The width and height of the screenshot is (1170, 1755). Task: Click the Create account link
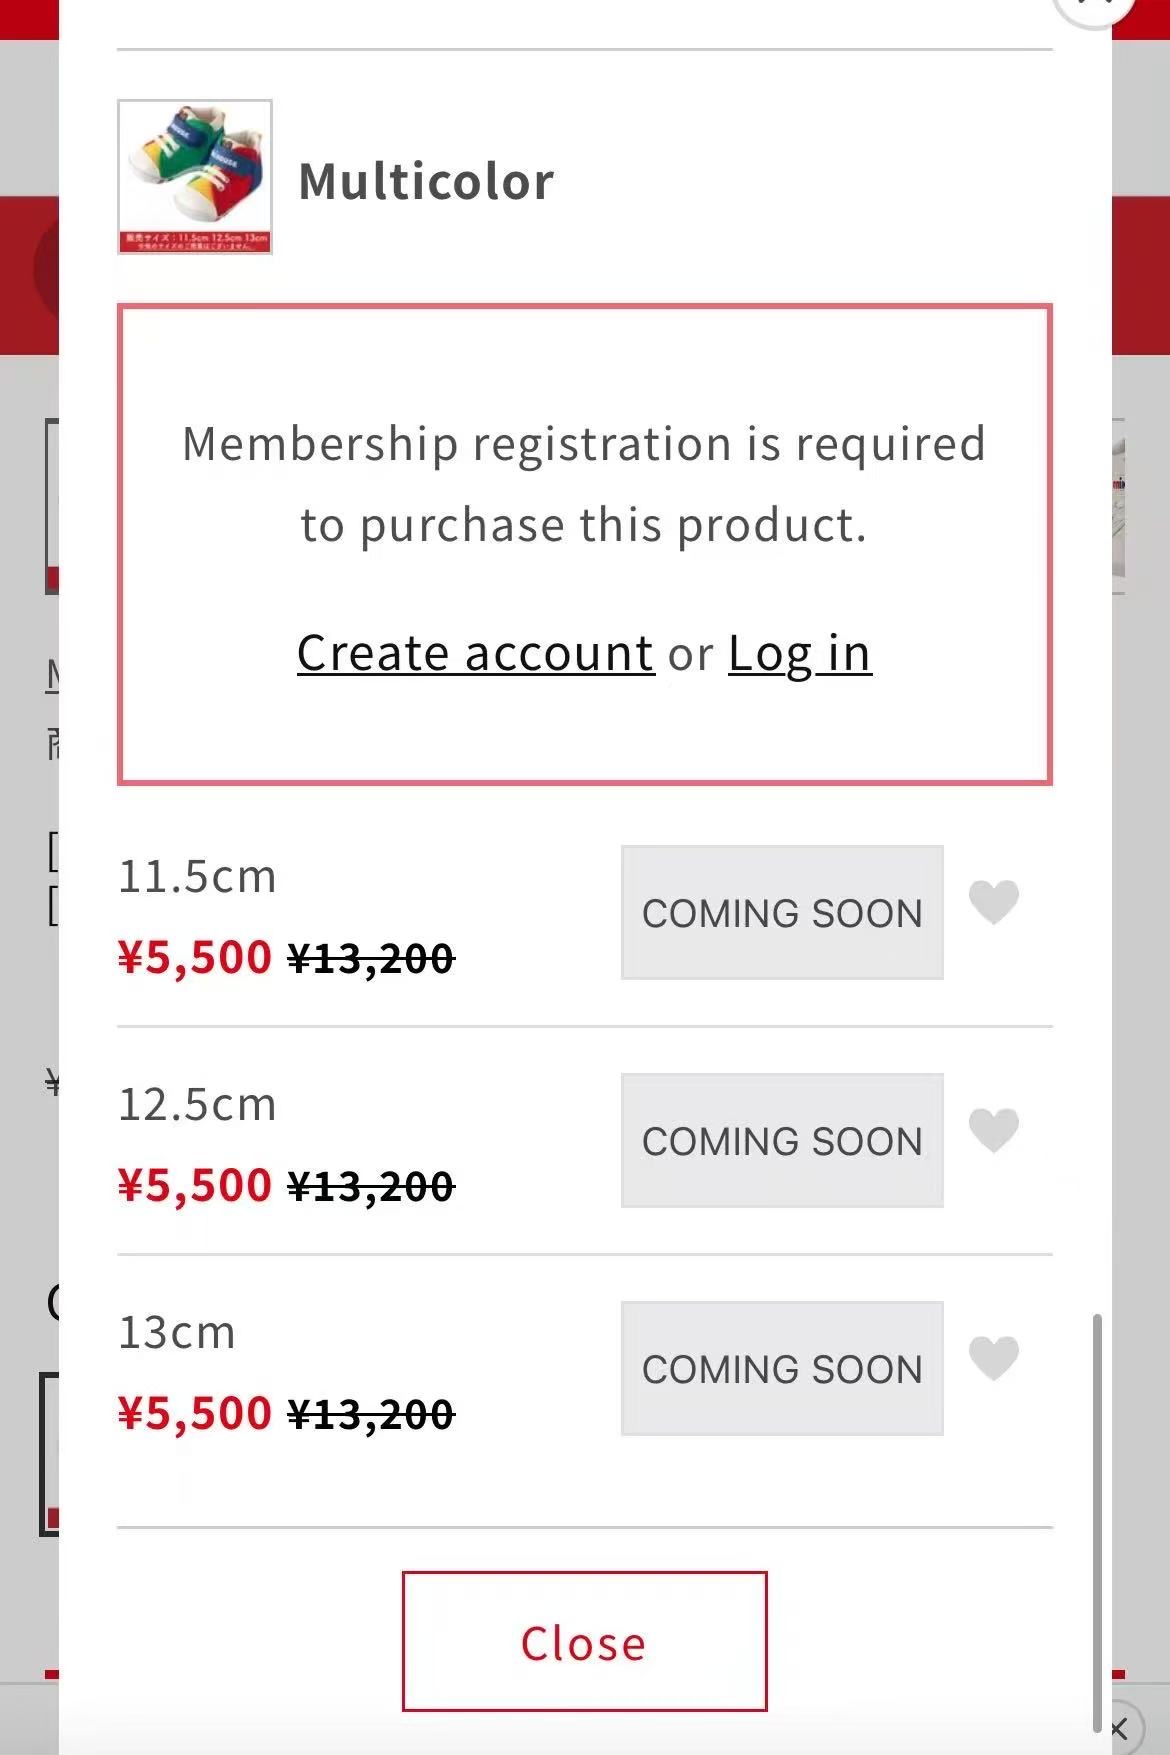pyautogui.click(x=476, y=654)
